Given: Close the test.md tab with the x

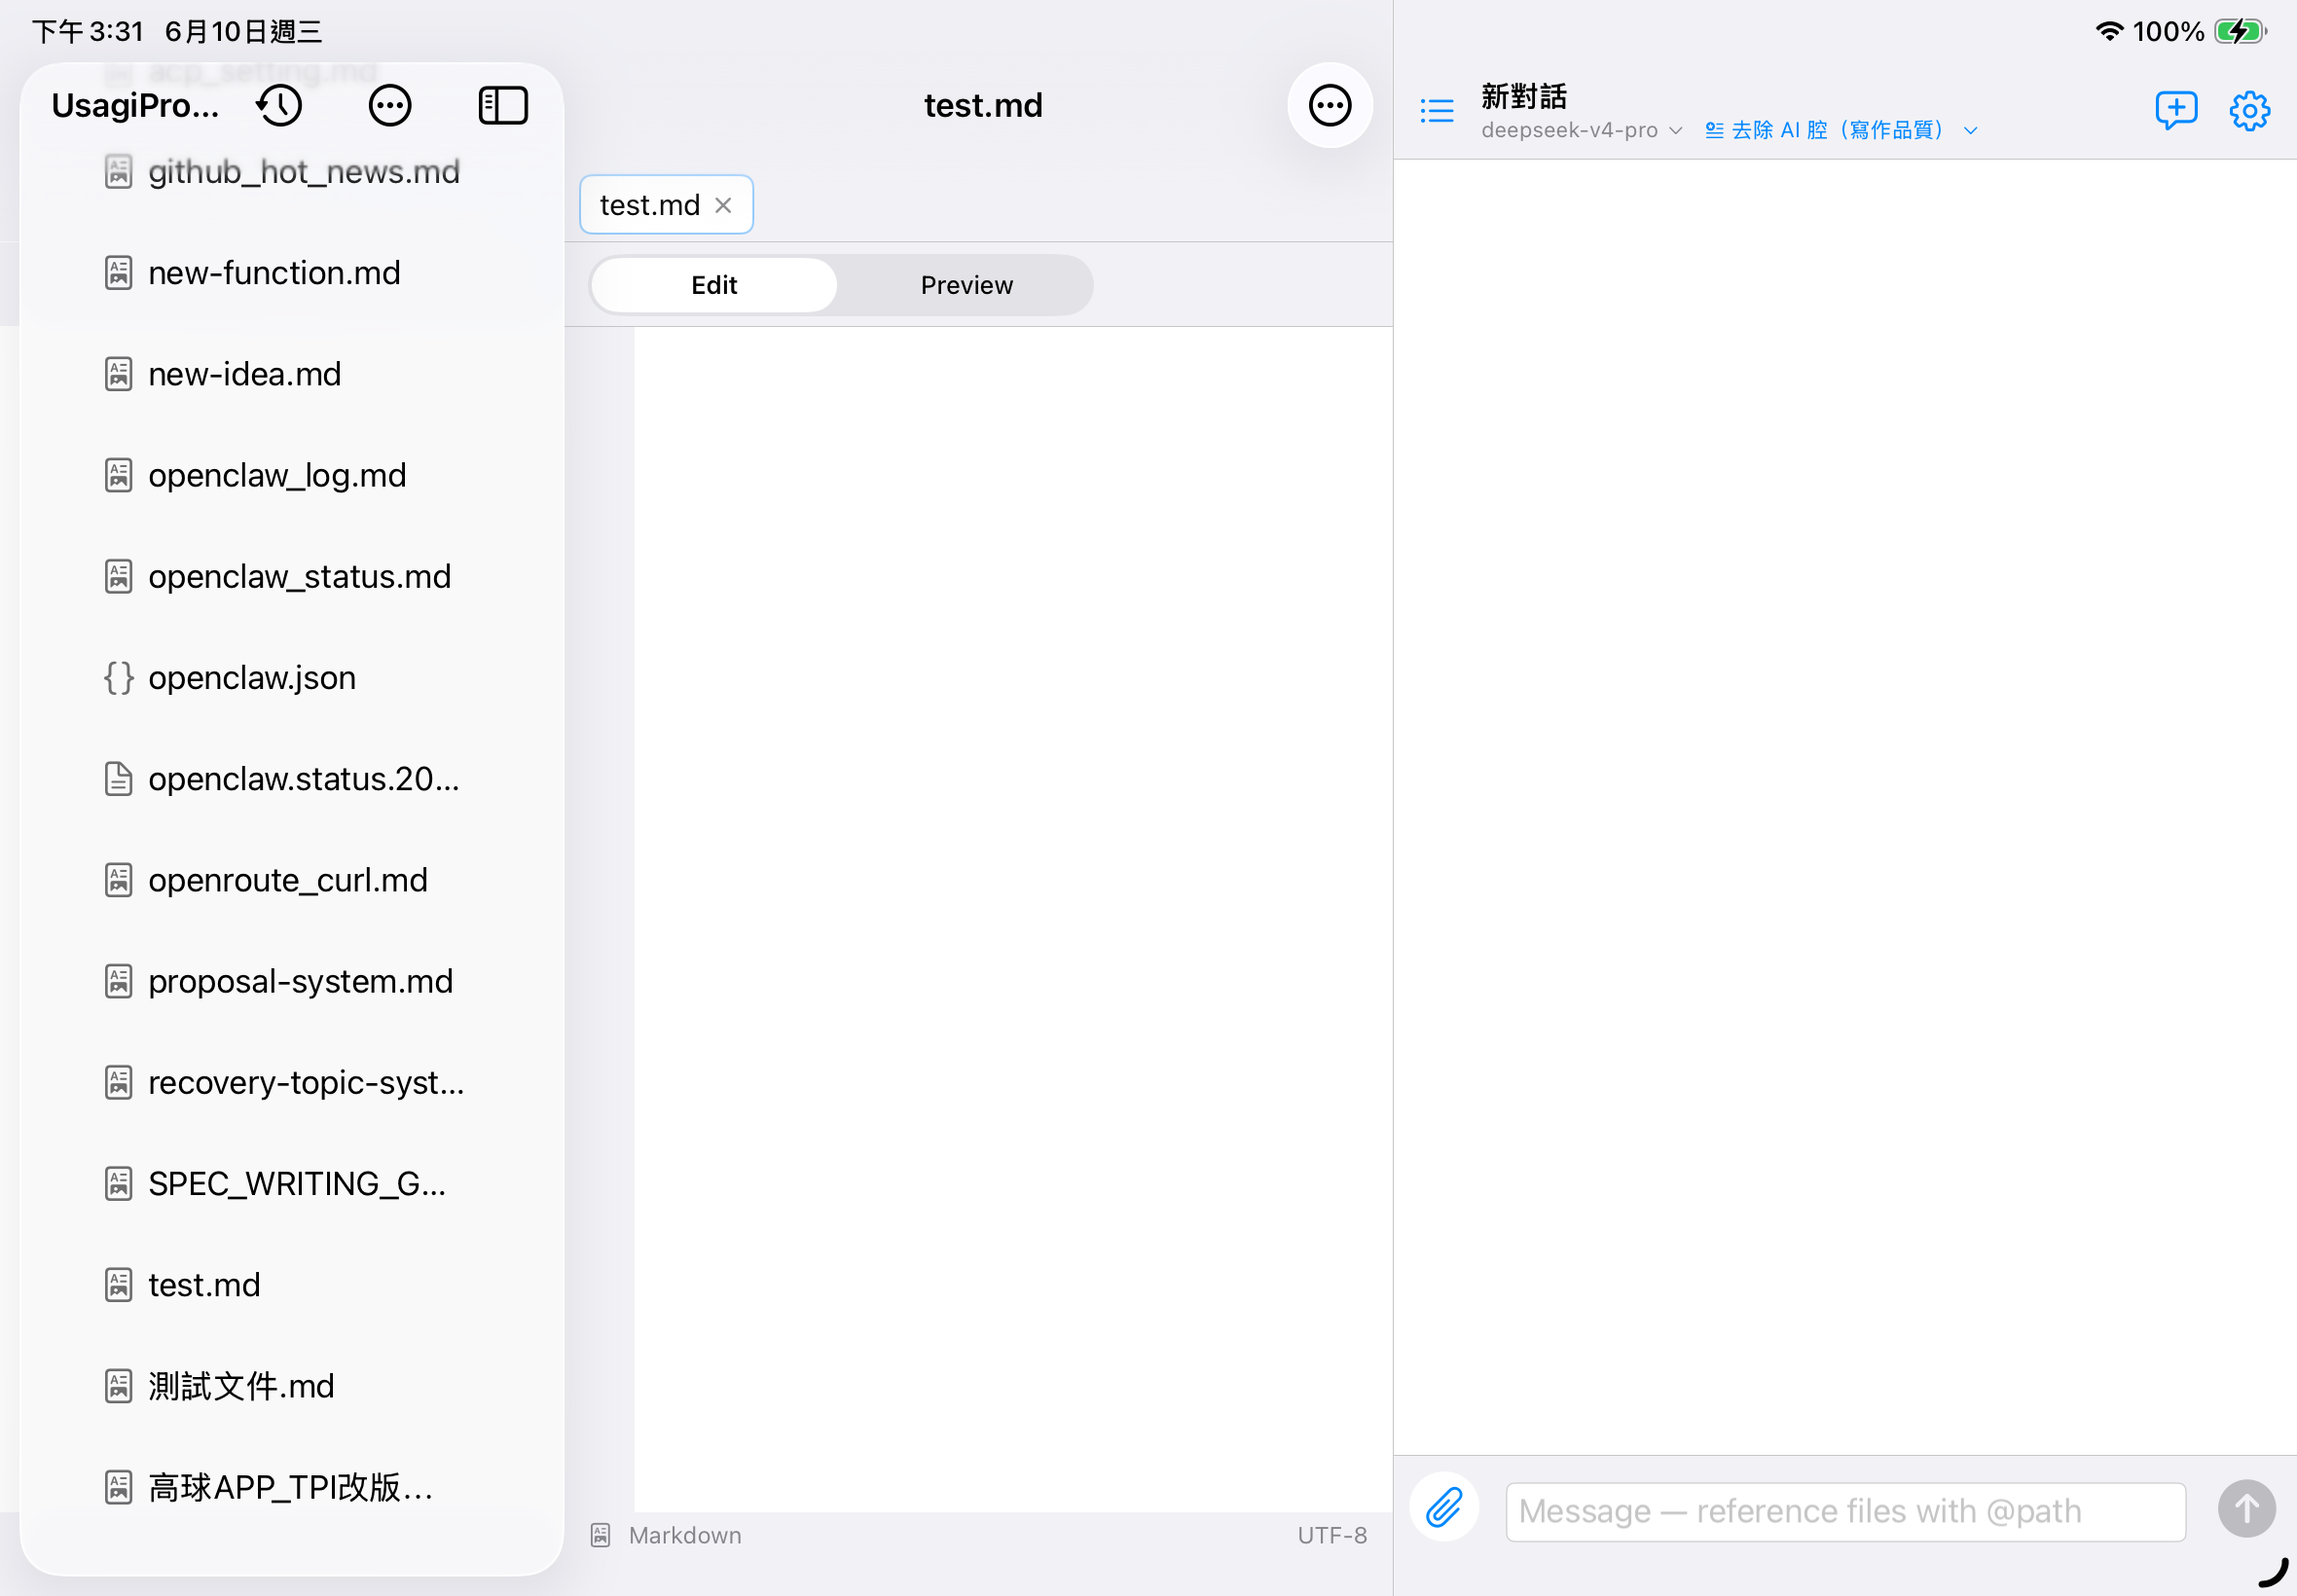Looking at the screenshot, I should tap(723, 205).
